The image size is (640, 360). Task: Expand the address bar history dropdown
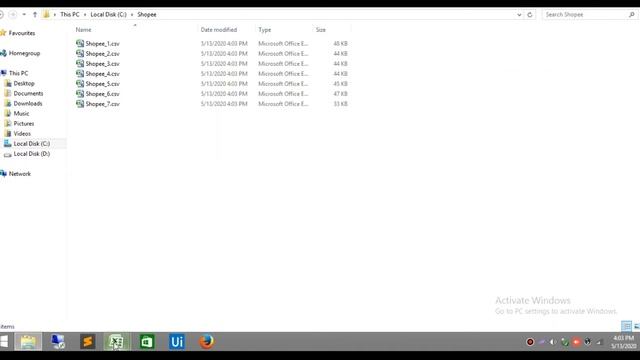519,15
